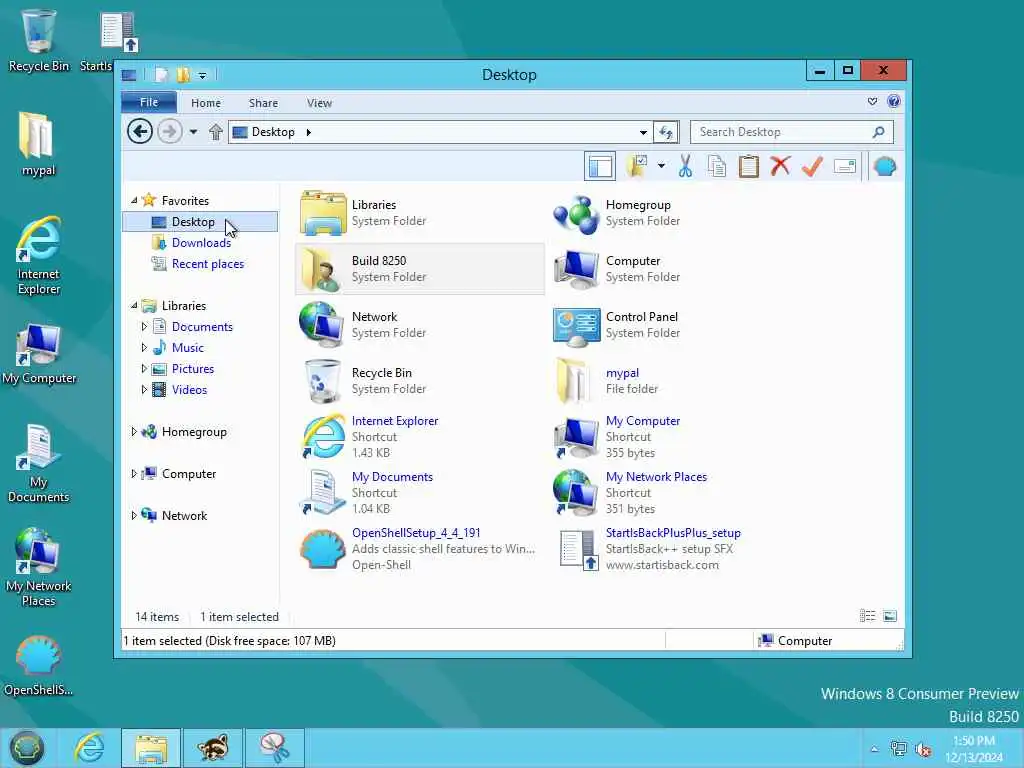Open address bar history dropdown

[643, 132]
